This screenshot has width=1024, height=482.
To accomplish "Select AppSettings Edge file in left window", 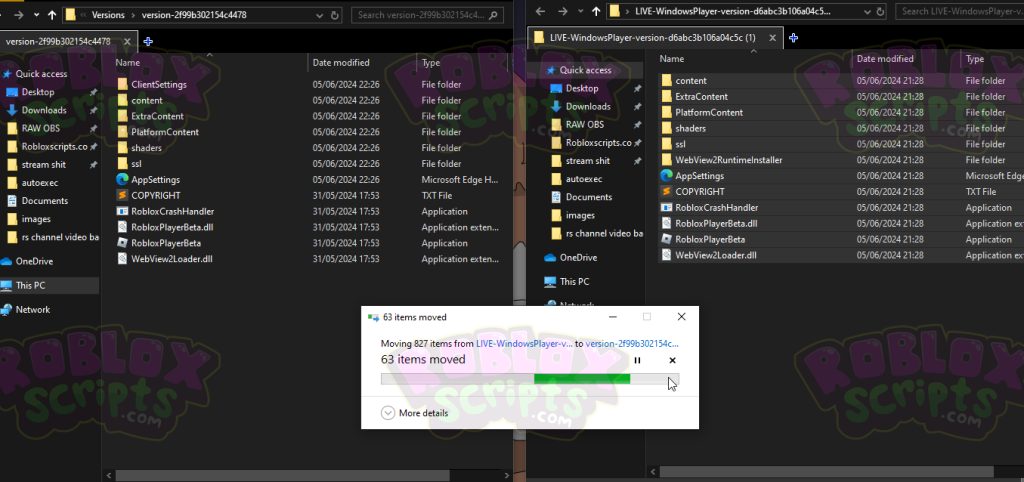I will click(155, 180).
